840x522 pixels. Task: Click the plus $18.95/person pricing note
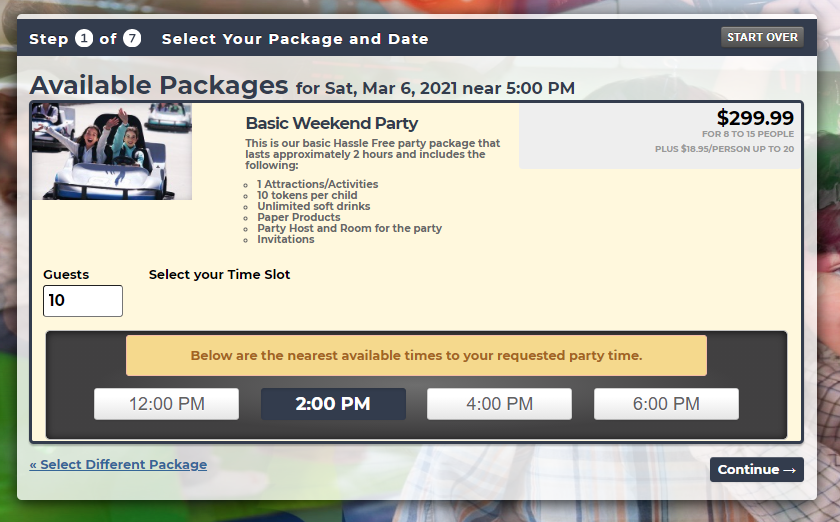click(724, 149)
